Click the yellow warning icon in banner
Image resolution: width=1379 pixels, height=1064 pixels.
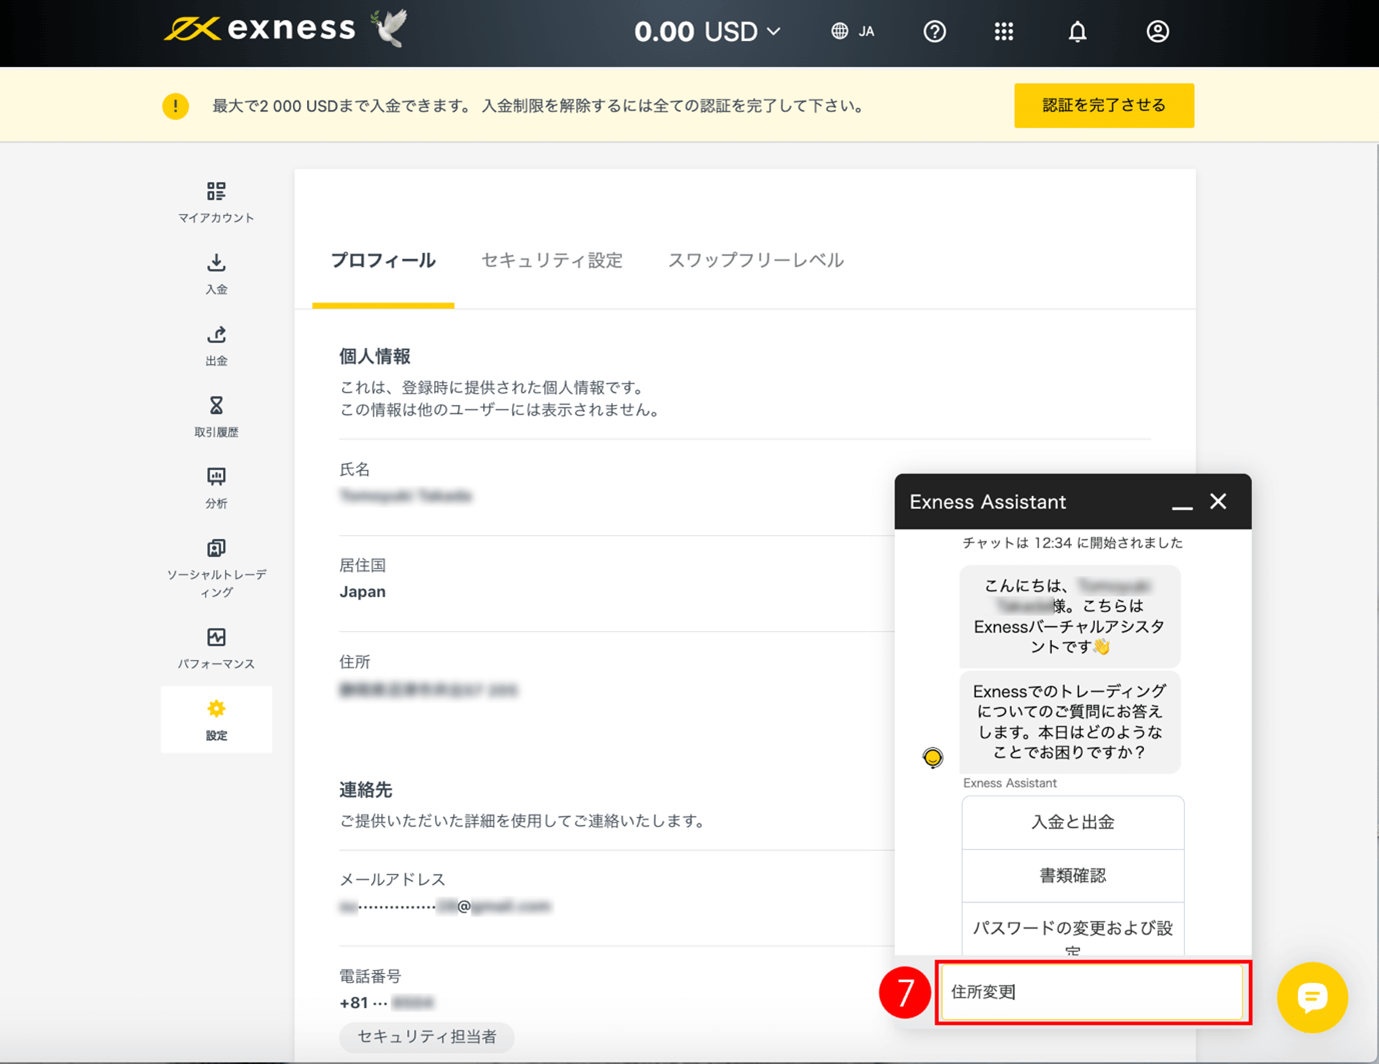[x=176, y=105]
